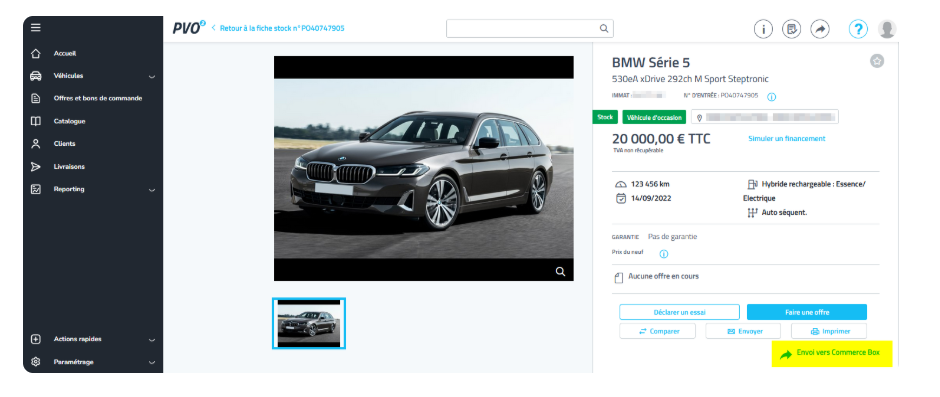Viewport: 940px width, 397px height.
Task: Click the 20 000,00 € TTC price
Action: tap(661, 139)
